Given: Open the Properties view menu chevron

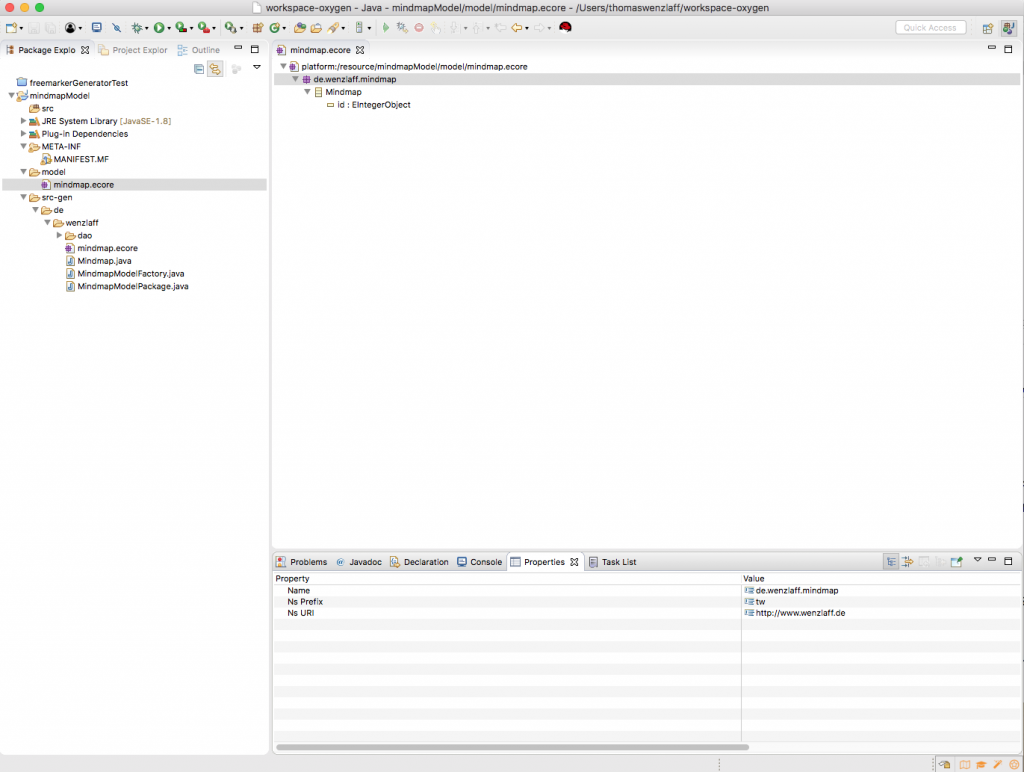Looking at the screenshot, I should pyautogui.click(x=978, y=561).
